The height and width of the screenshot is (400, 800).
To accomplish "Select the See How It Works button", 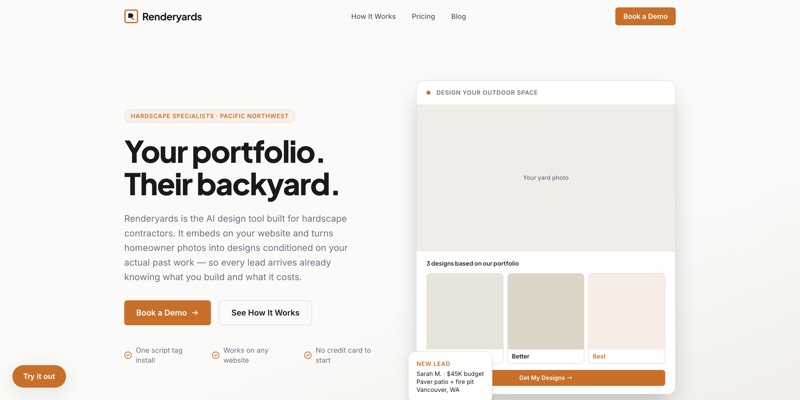I will tap(265, 313).
